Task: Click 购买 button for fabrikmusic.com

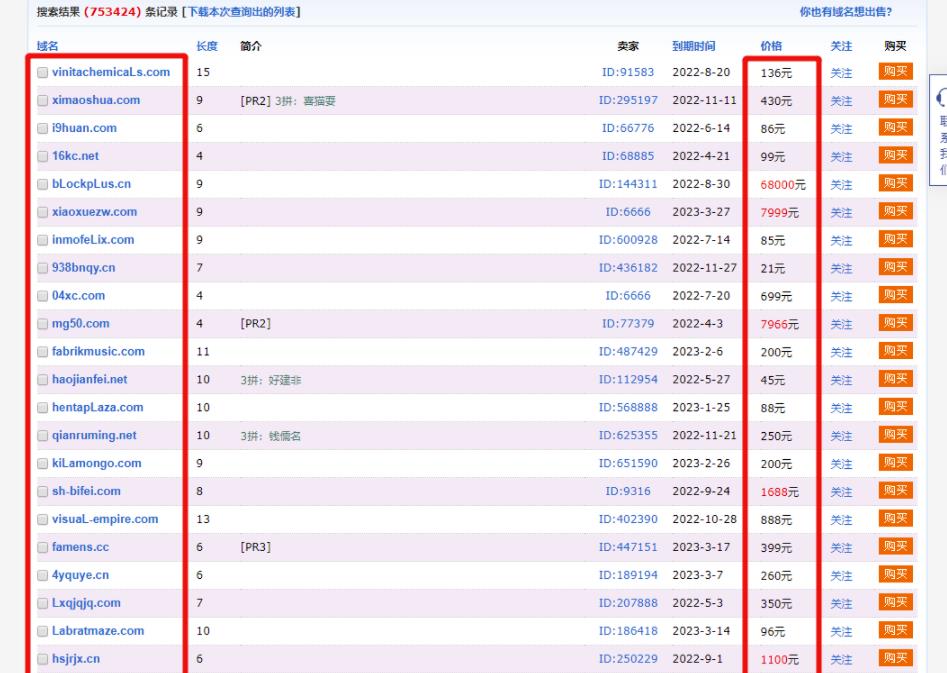Action: click(x=895, y=352)
